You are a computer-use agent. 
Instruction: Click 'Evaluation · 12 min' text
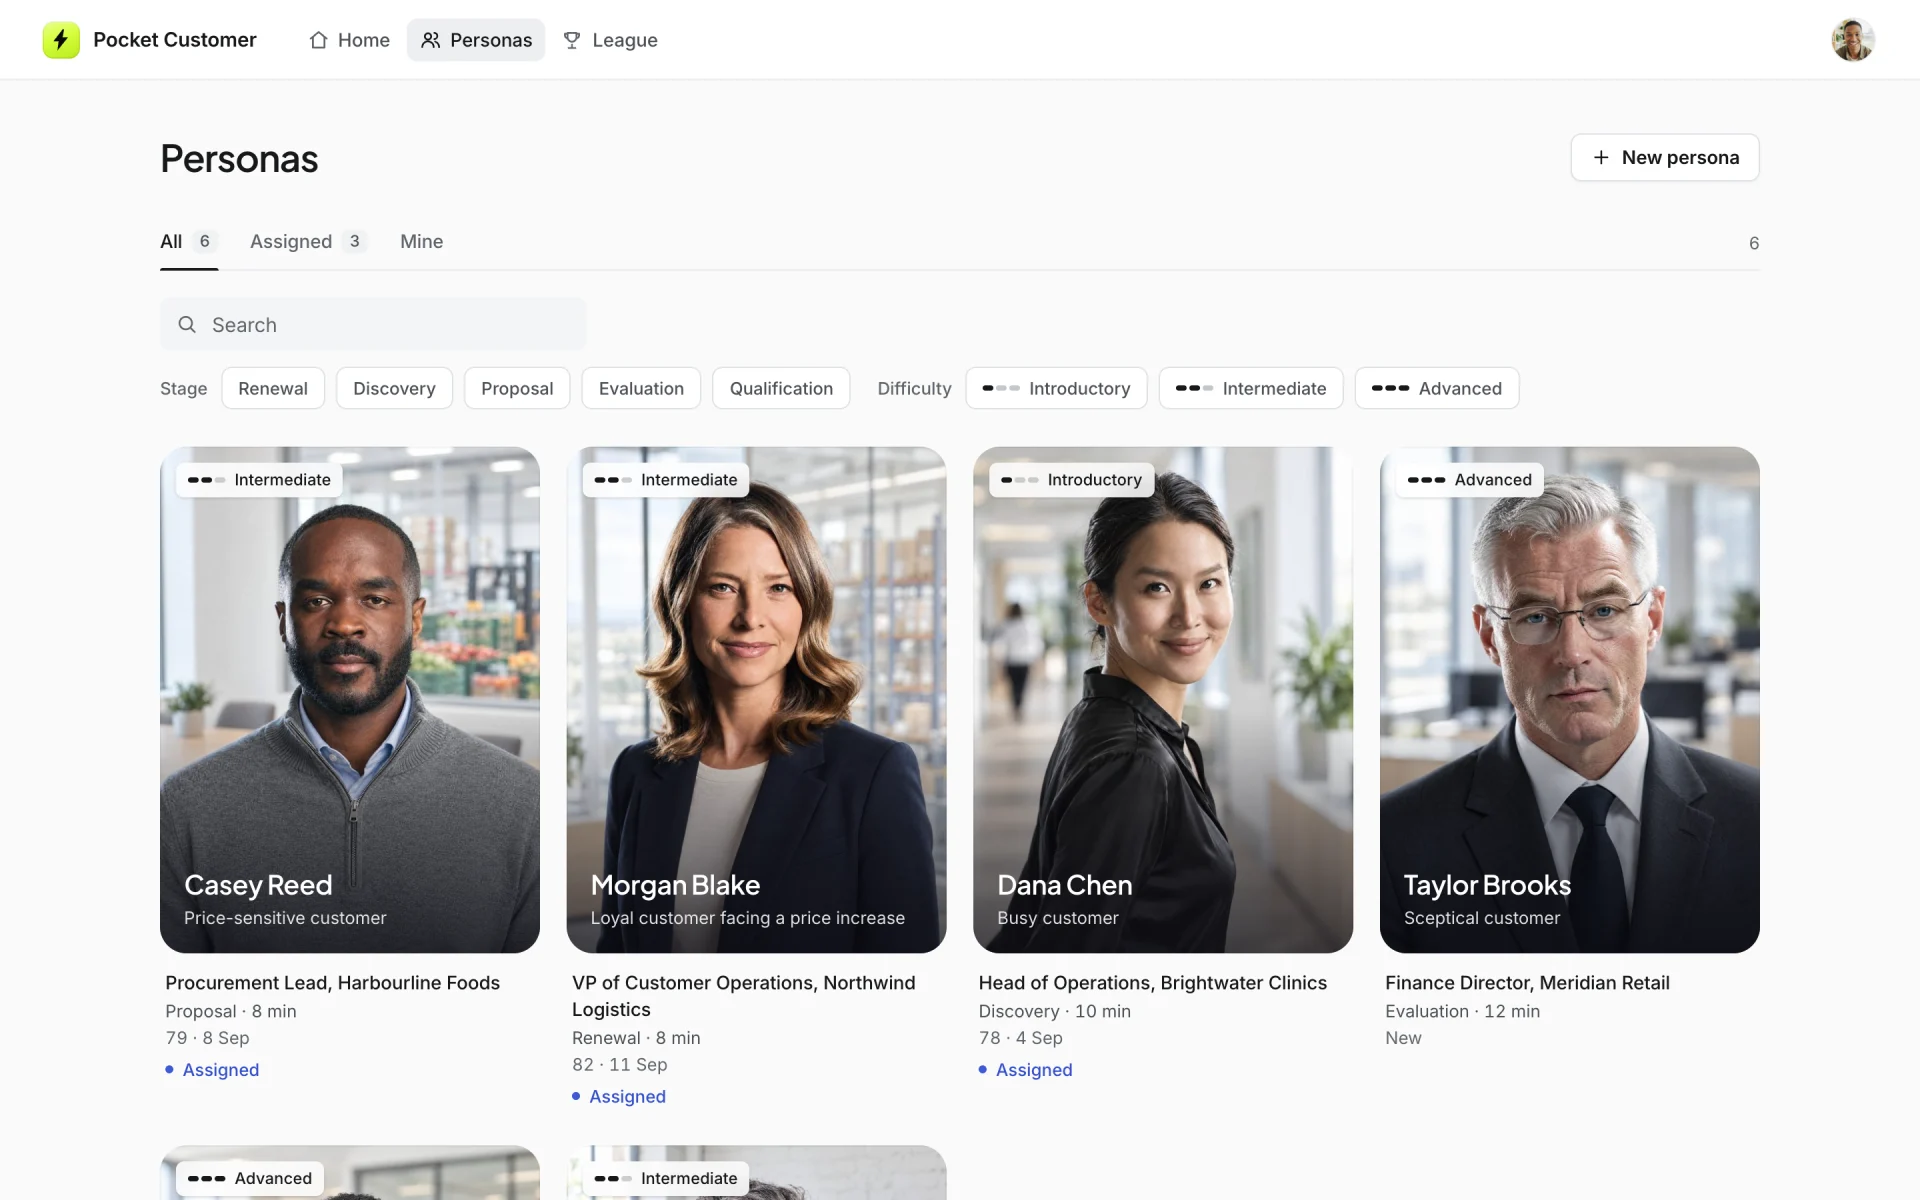[x=1462, y=1011]
